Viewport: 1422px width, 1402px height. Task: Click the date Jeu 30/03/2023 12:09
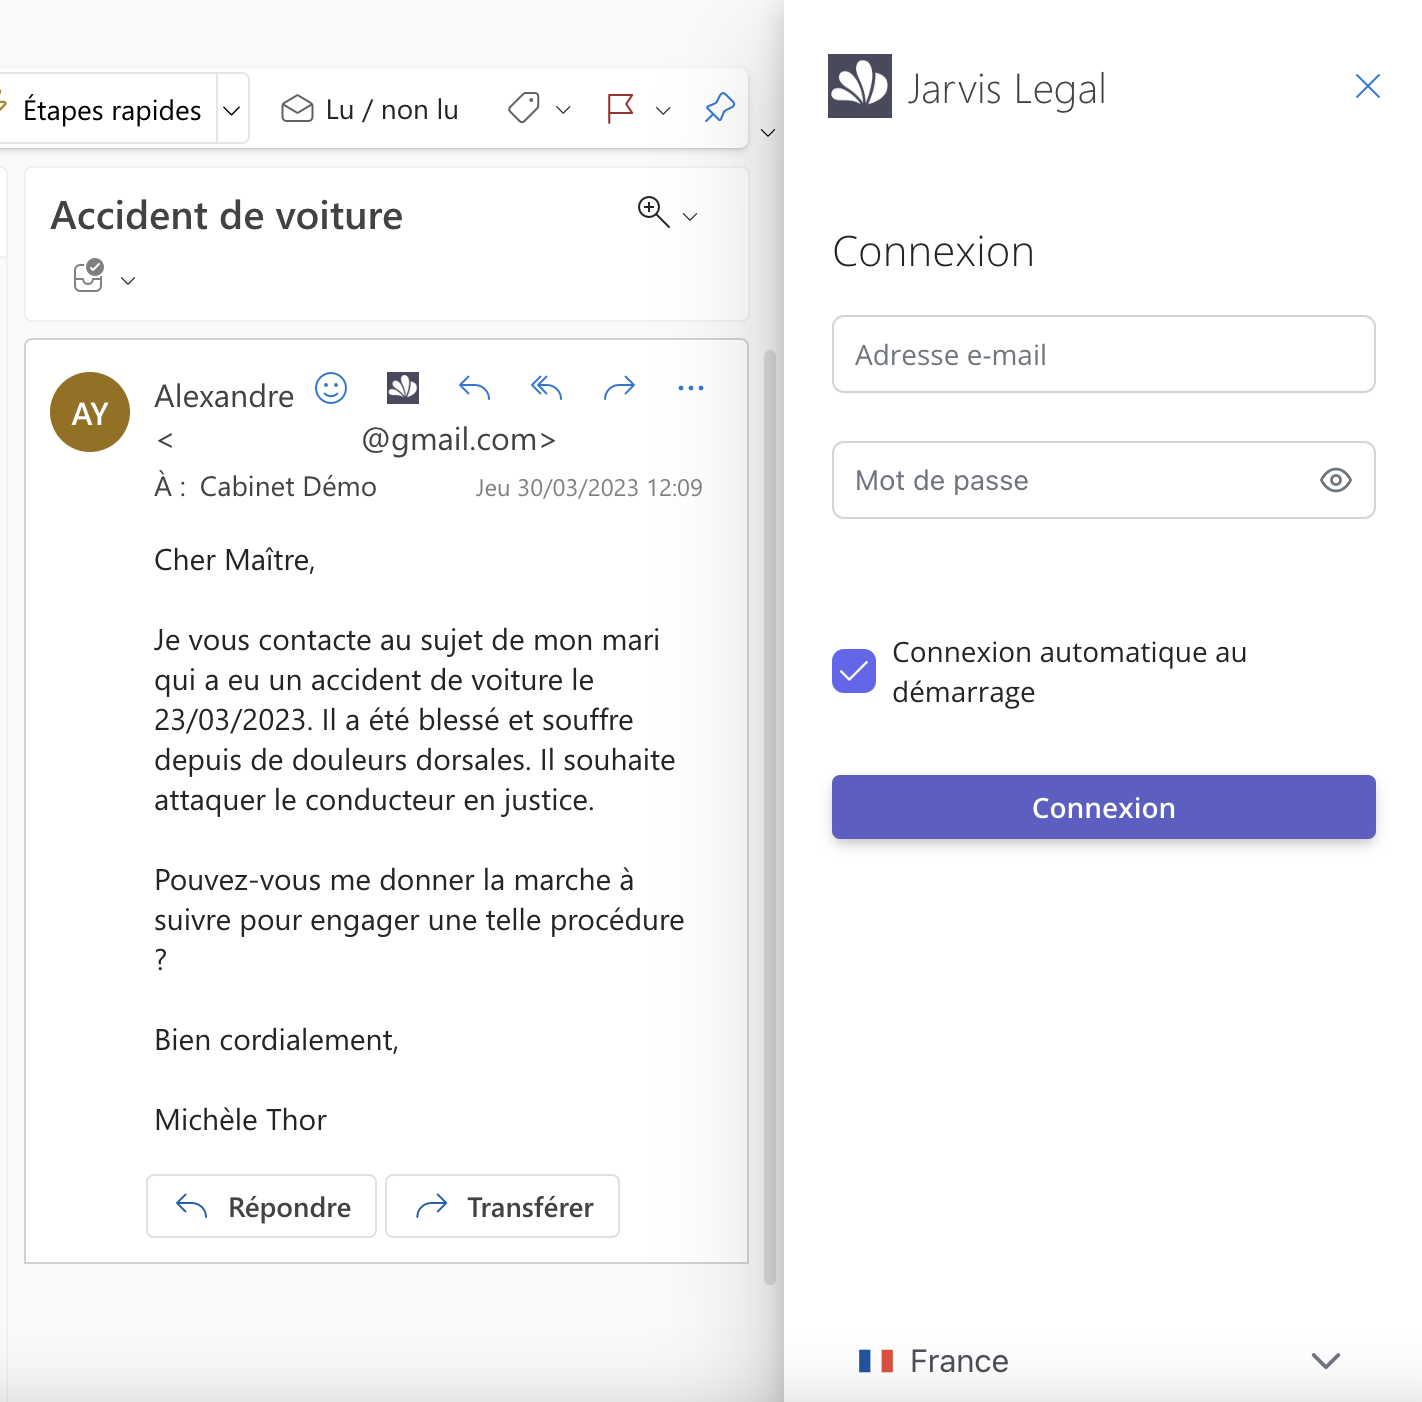(x=589, y=488)
